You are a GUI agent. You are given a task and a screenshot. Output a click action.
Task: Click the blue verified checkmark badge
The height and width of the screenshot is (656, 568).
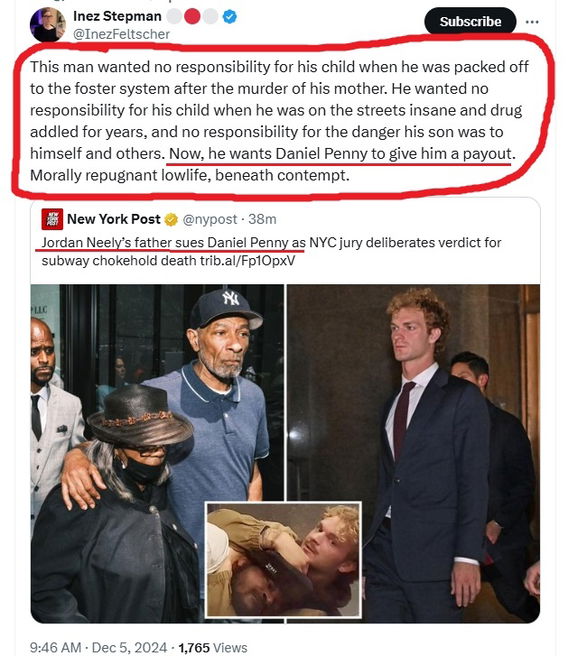click(229, 17)
